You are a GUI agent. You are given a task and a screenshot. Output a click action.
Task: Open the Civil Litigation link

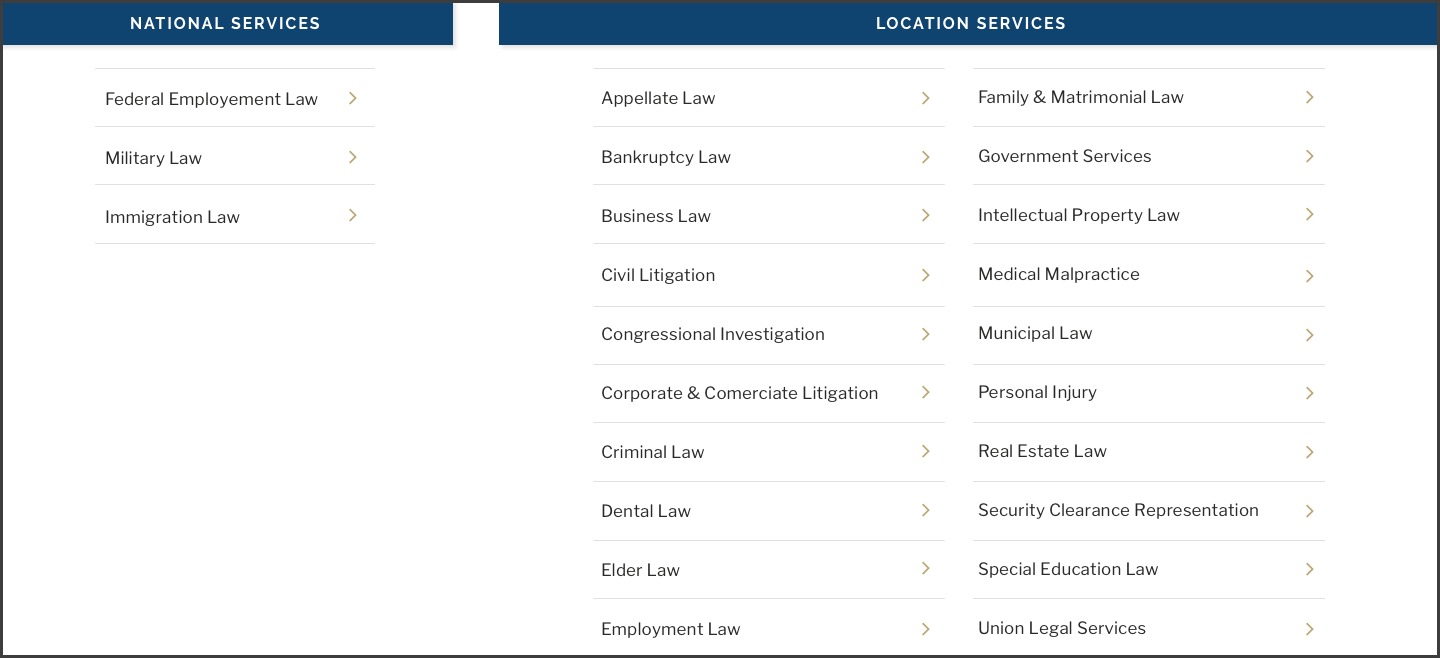(x=658, y=275)
